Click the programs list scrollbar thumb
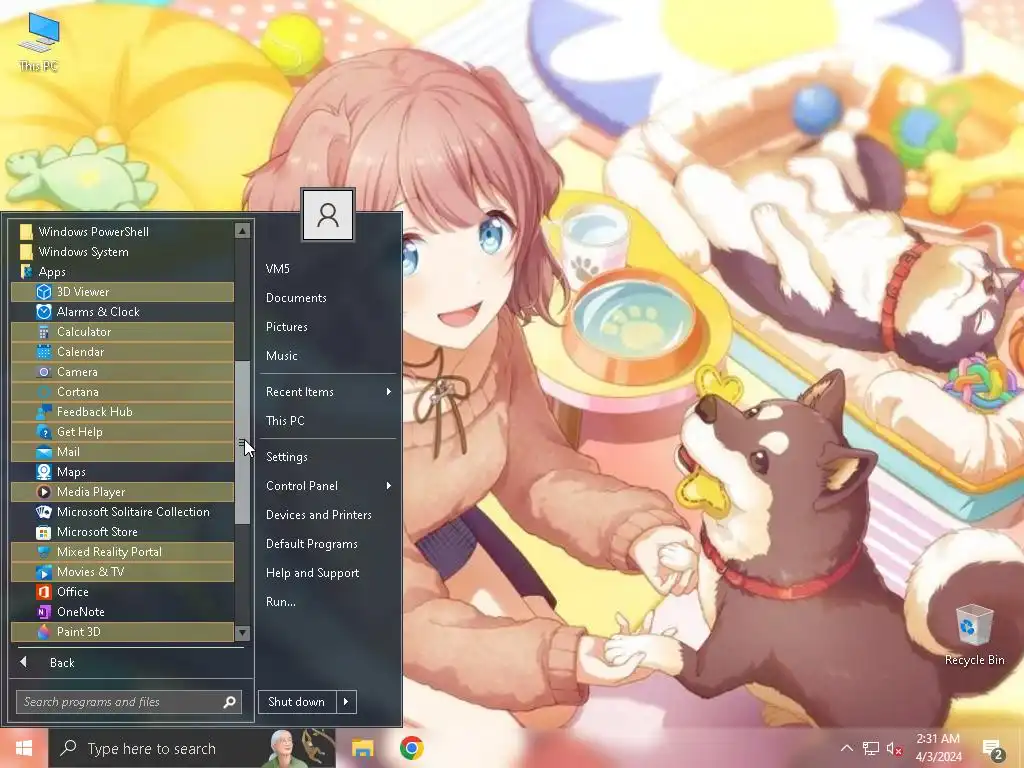The height and width of the screenshot is (768, 1024). (x=242, y=443)
